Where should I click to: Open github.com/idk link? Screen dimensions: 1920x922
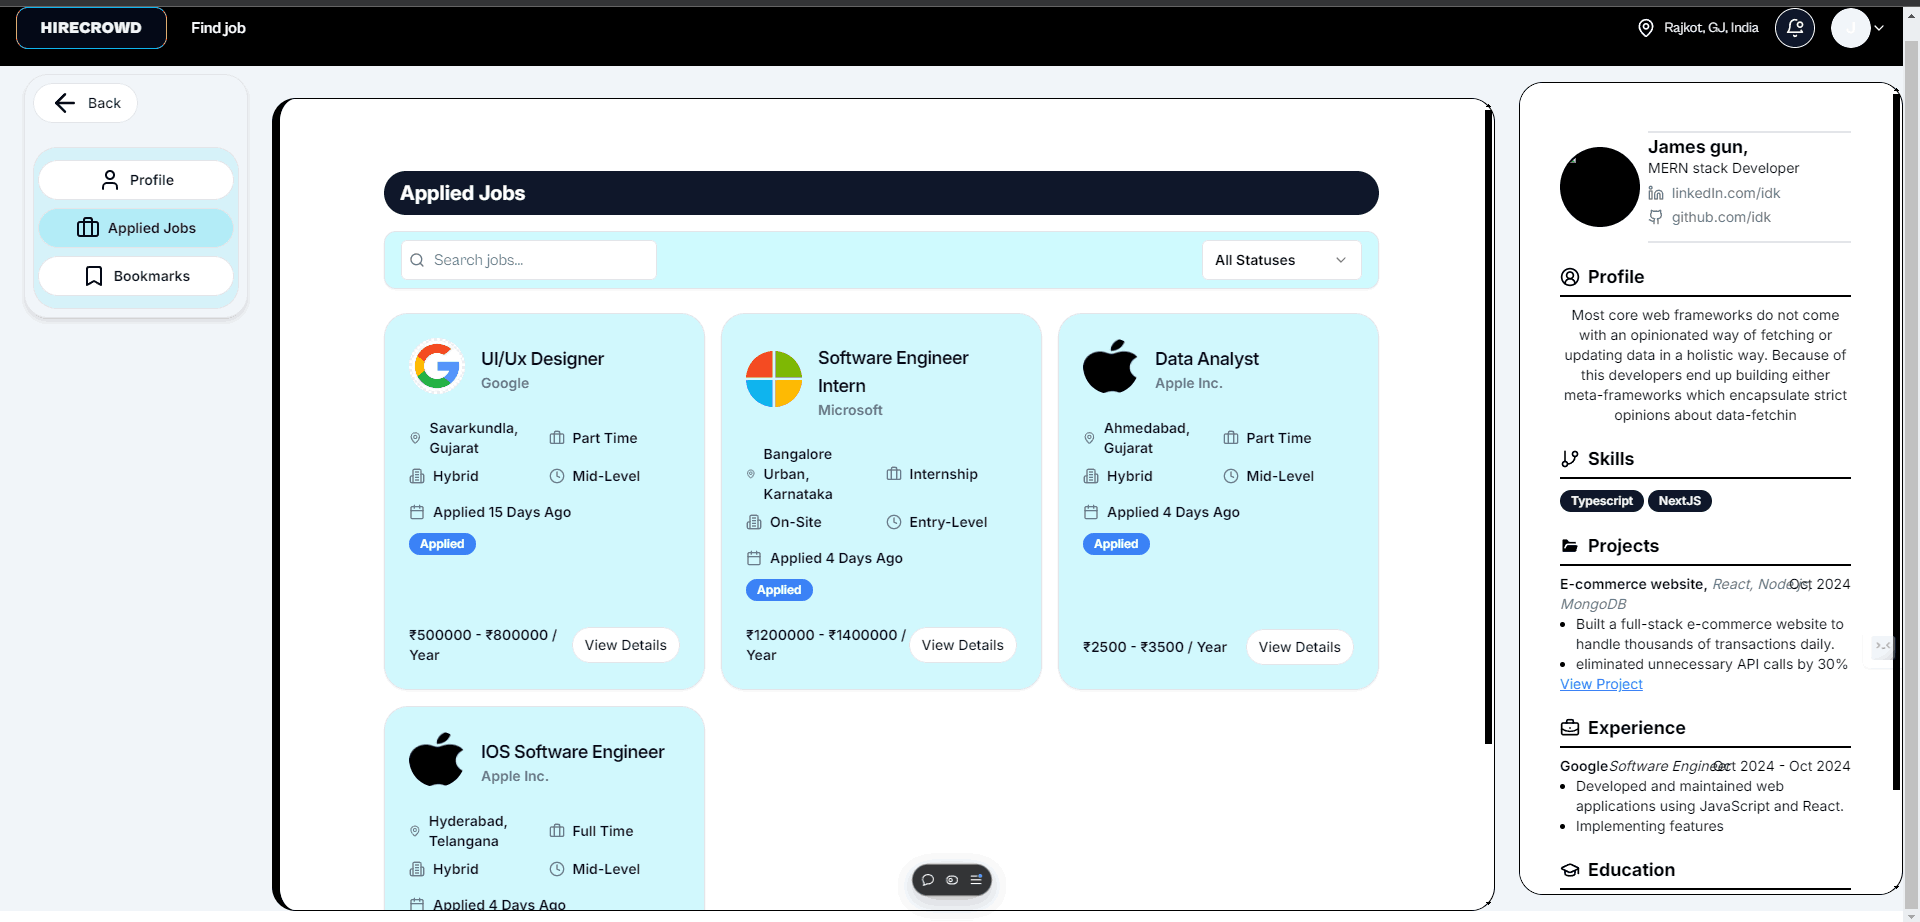click(x=1721, y=217)
